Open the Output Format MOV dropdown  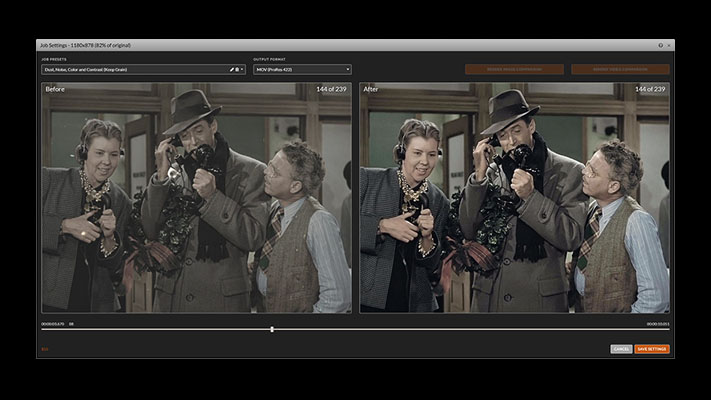[x=302, y=69]
